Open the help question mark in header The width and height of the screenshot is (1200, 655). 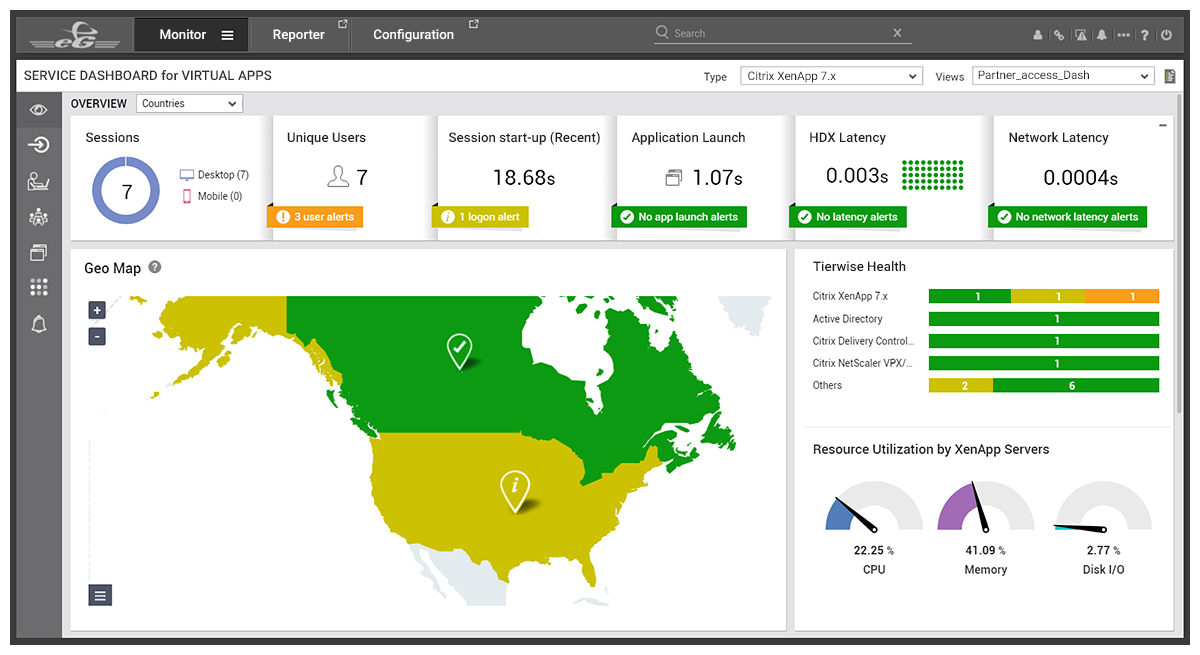tap(1145, 35)
